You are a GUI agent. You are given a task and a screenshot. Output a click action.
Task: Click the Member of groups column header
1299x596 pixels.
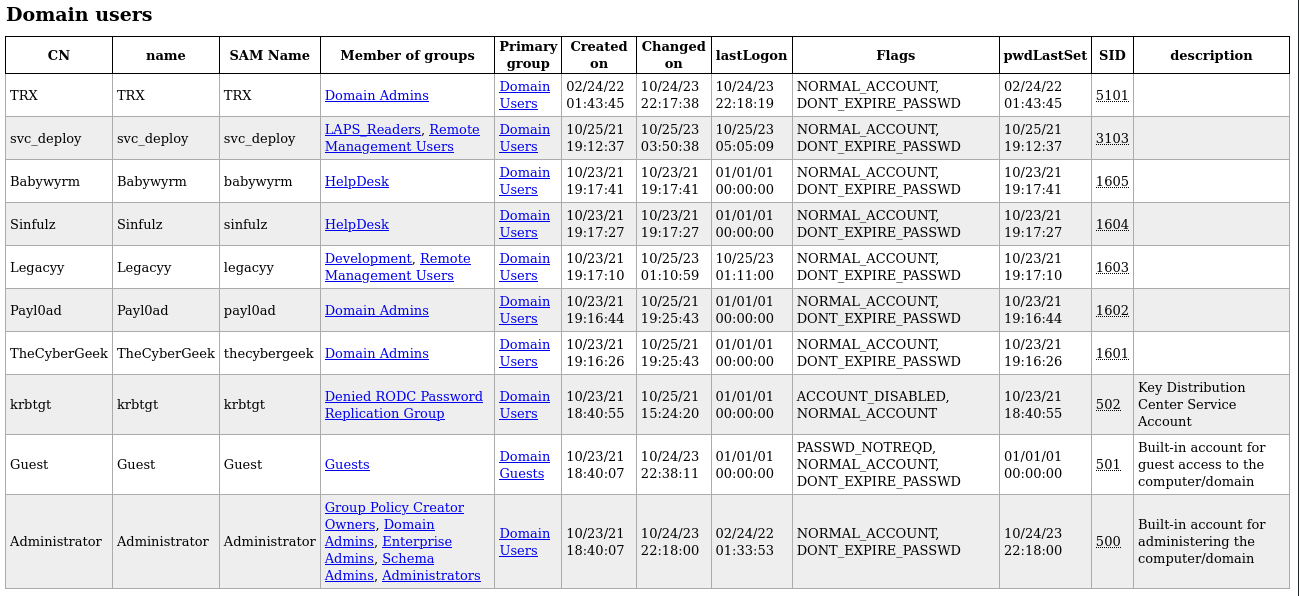click(x=407, y=56)
